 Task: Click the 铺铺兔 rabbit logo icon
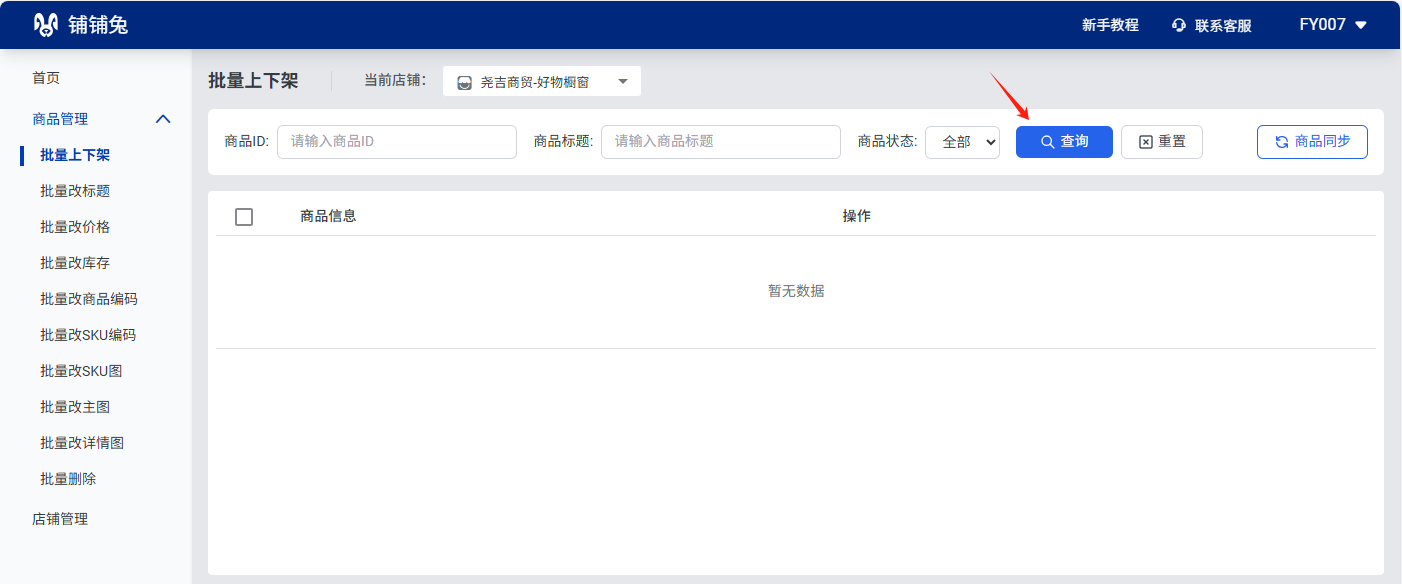pyautogui.click(x=46, y=25)
